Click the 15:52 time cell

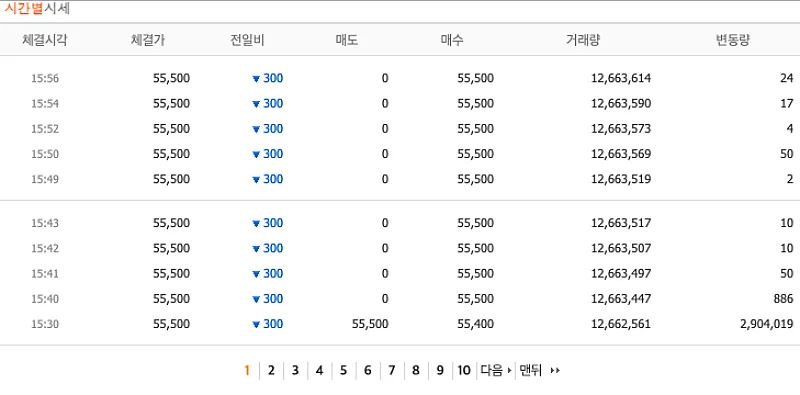(45, 129)
